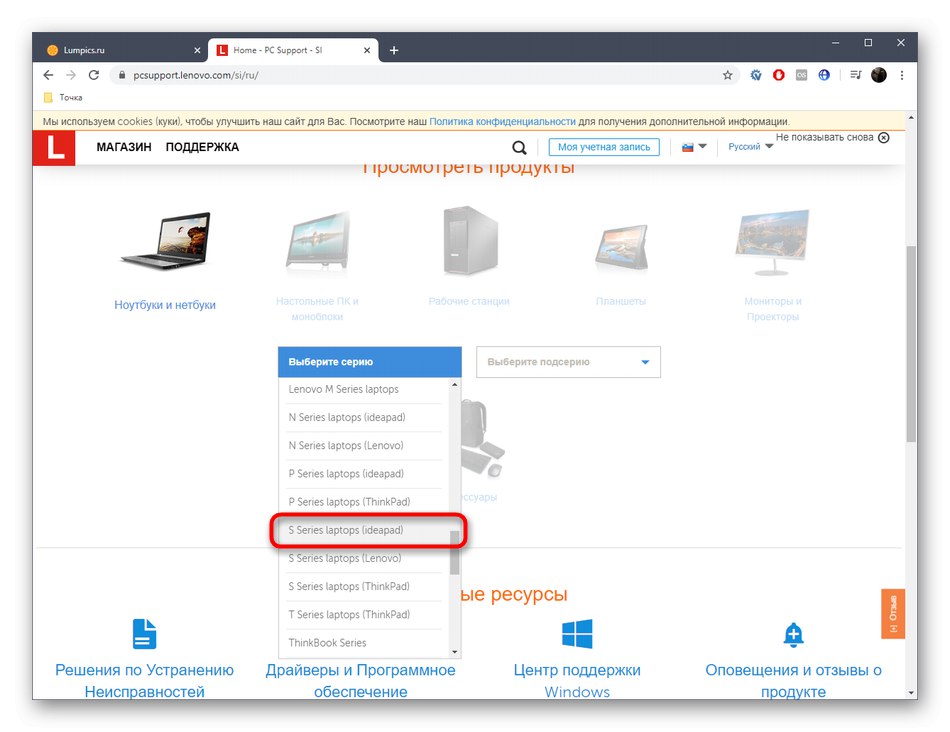The width and height of the screenshot is (950, 732).
Task: Choose P Series laptops (ThinkPad)
Action: (364, 502)
